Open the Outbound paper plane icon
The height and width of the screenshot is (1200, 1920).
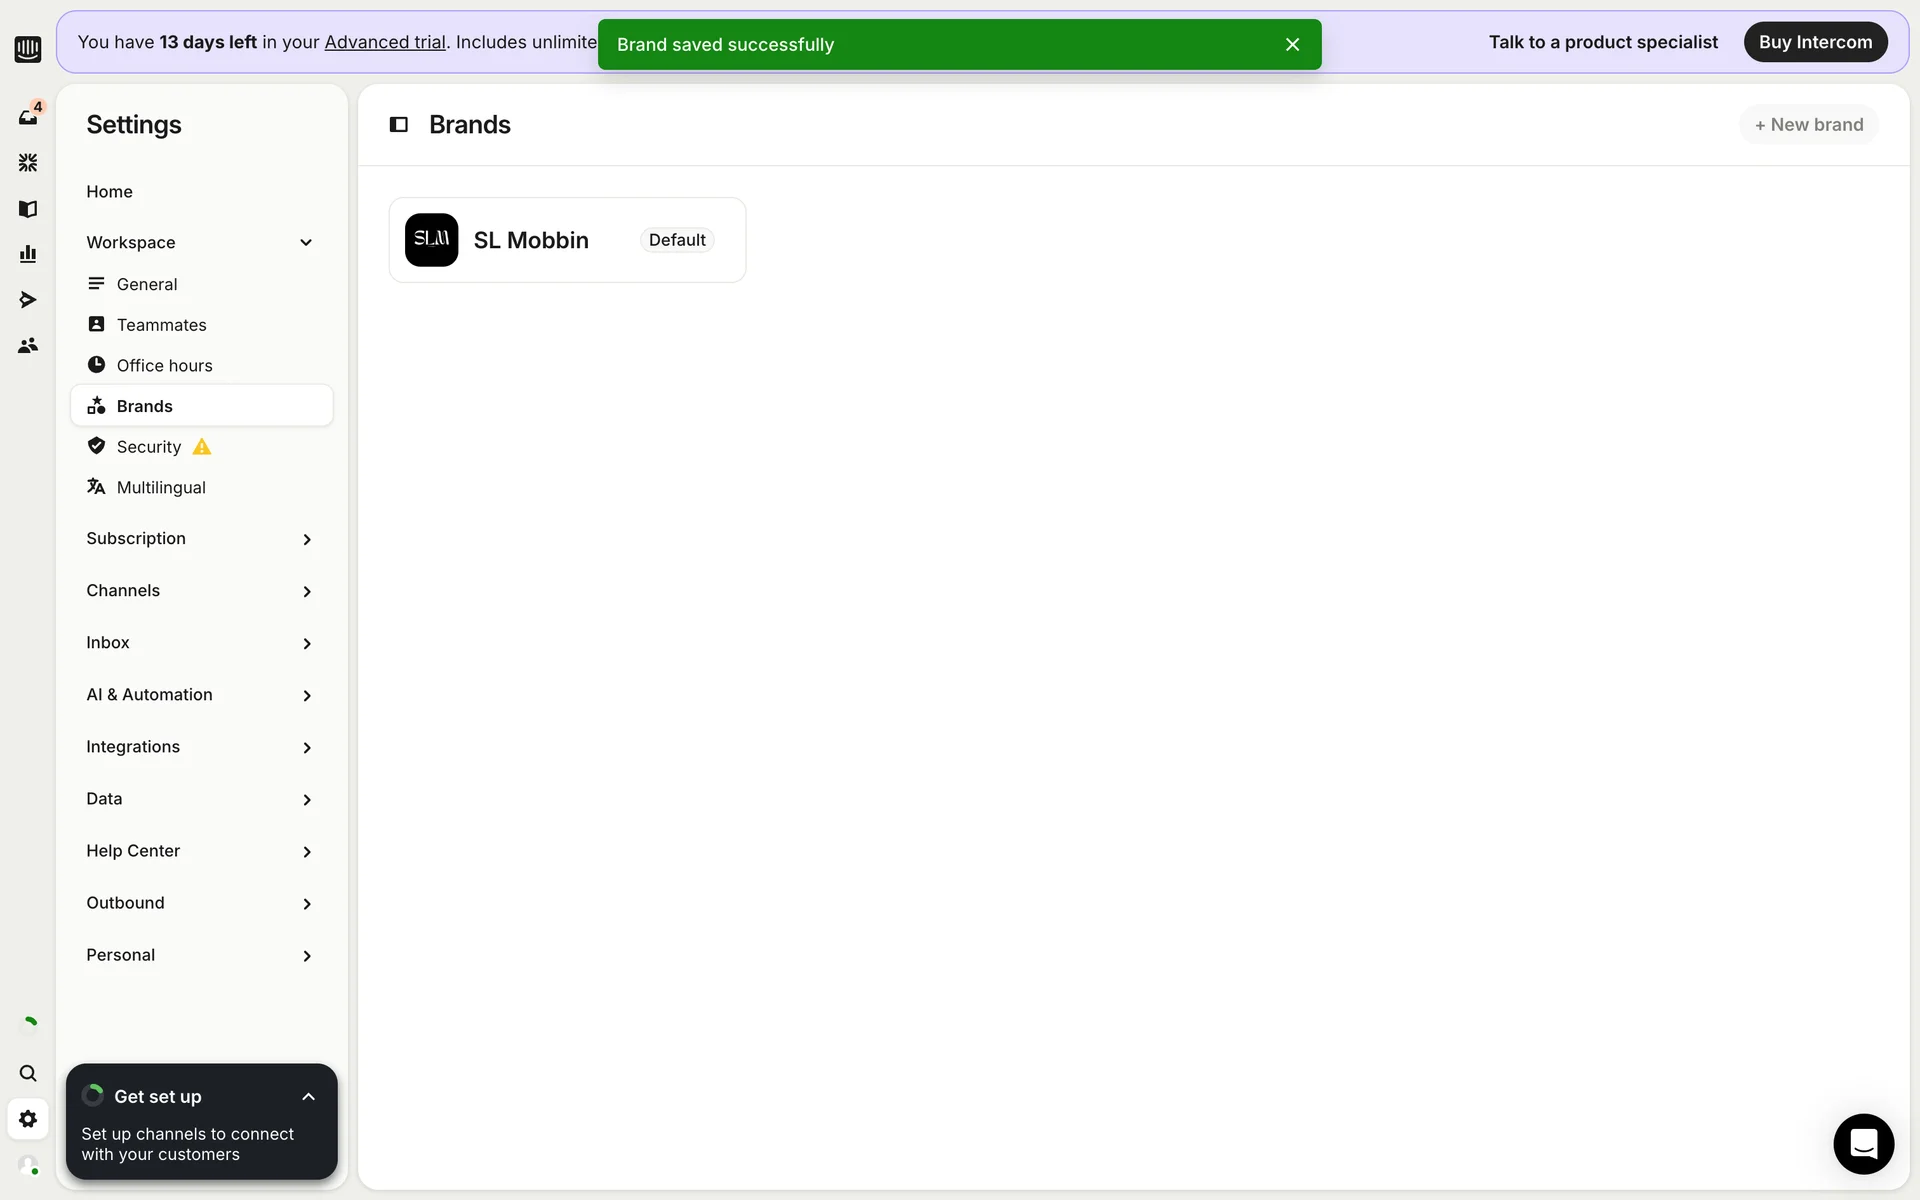28,300
